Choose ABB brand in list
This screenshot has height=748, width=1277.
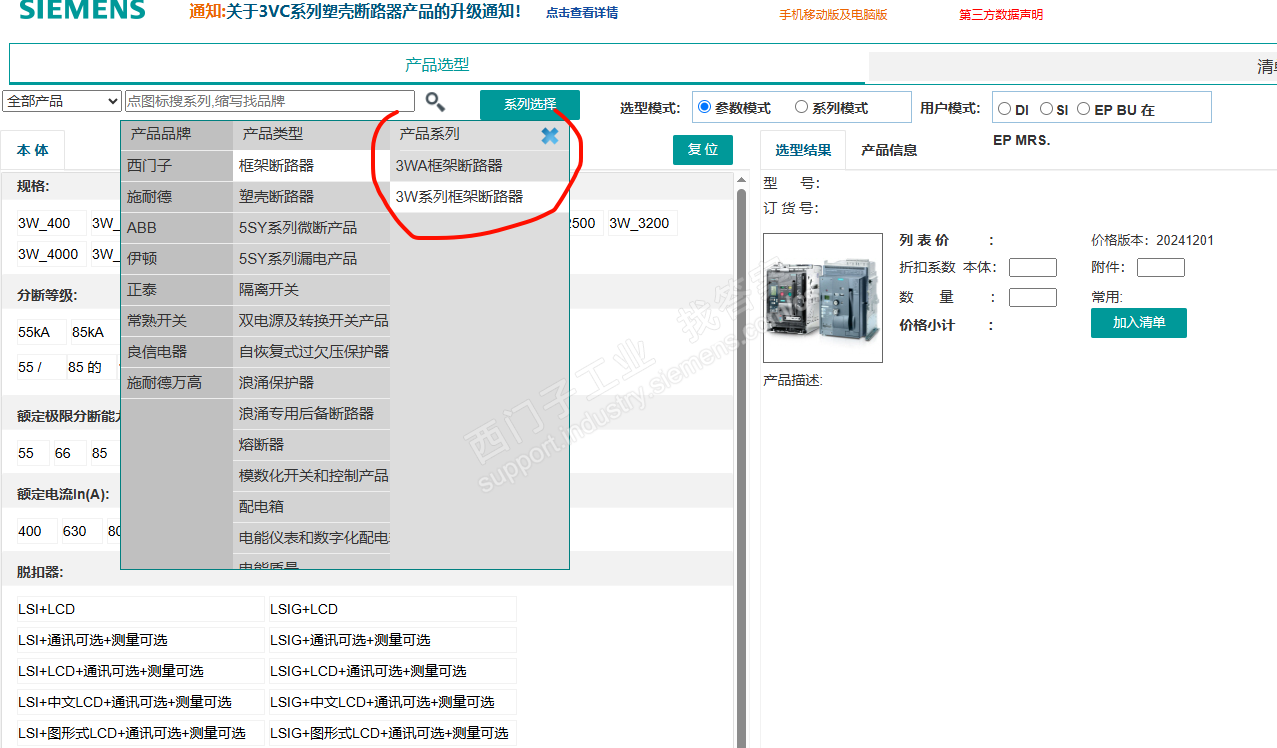(x=177, y=227)
